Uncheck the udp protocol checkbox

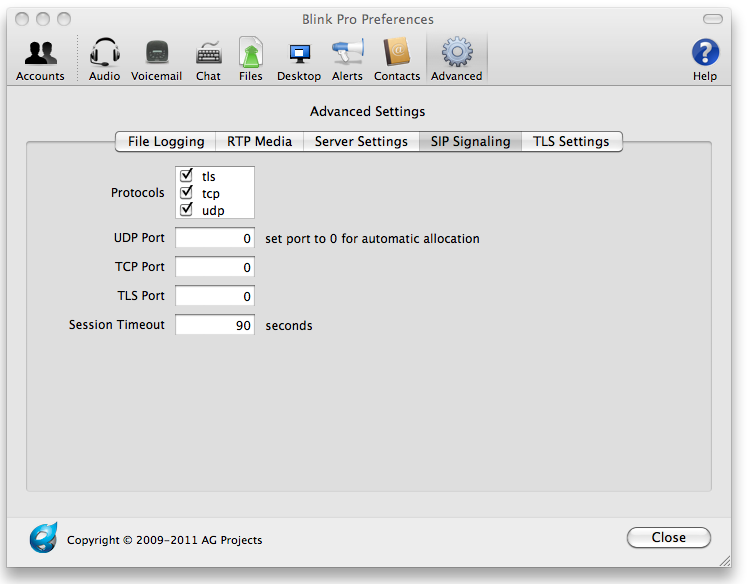click(x=186, y=210)
